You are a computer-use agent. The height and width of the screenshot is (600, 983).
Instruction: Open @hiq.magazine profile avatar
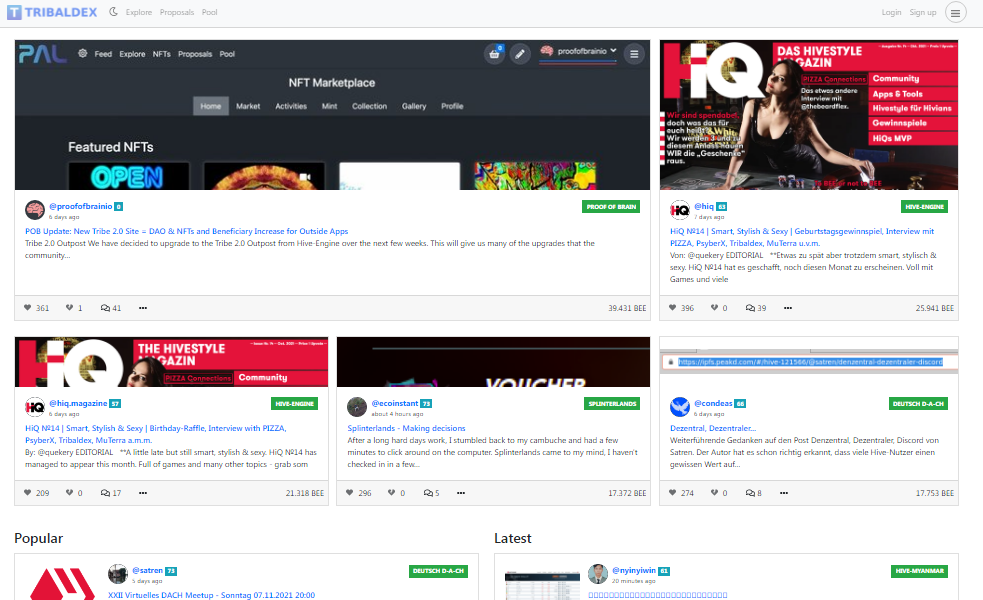click(x=35, y=407)
